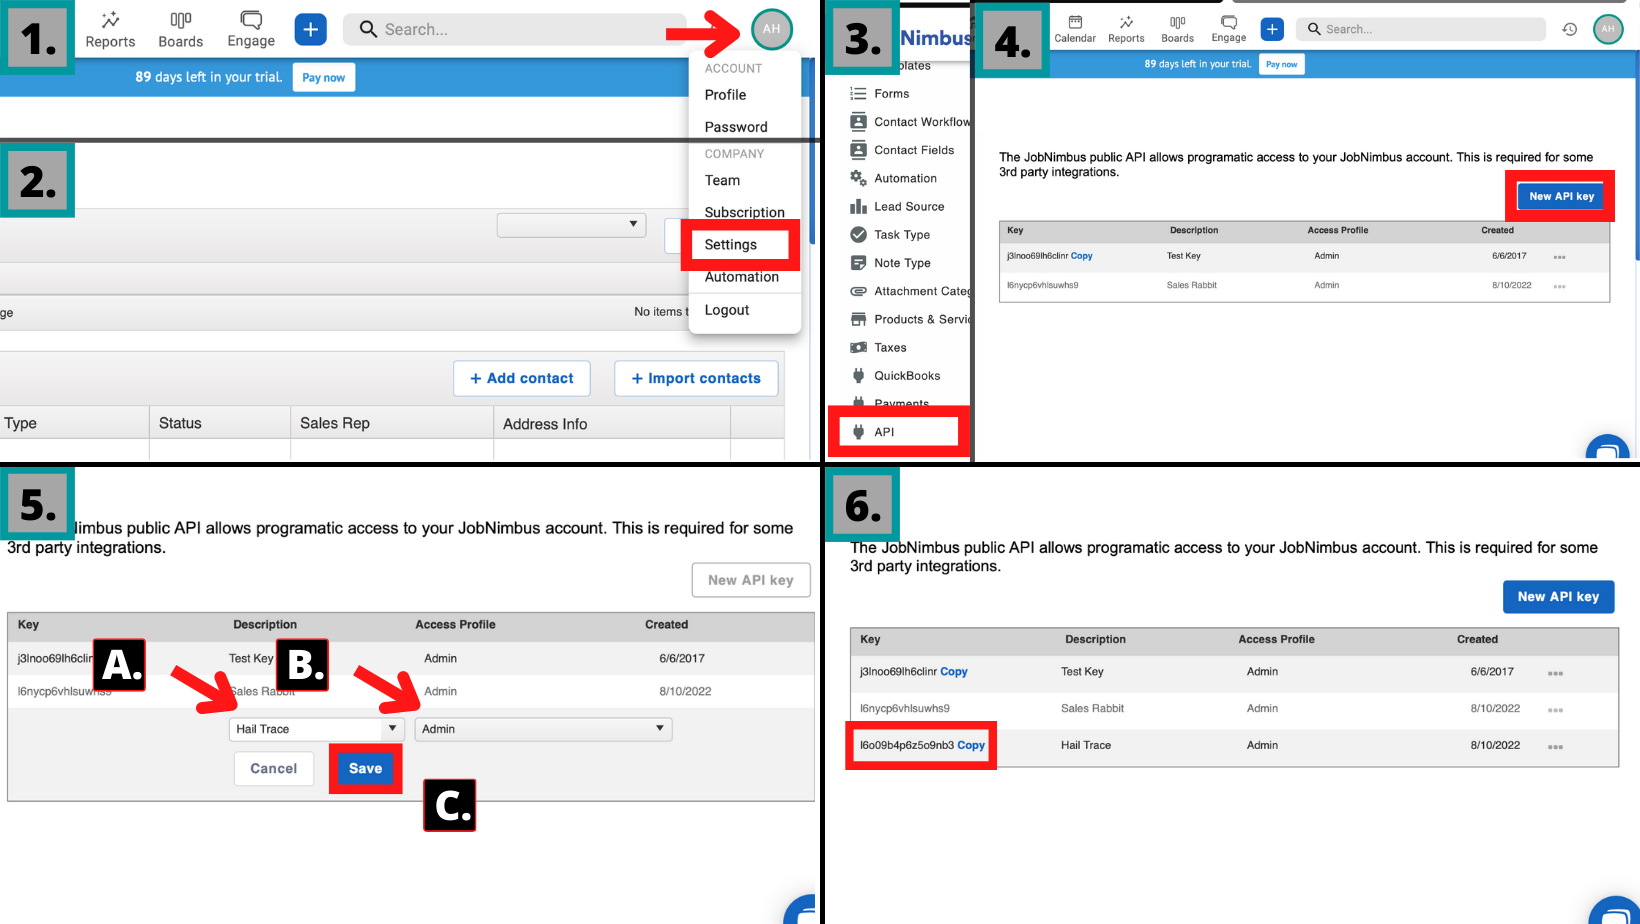Open the Sales Rabbit row options in step 4
This screenshot has height=924, width=1640.
(x=1559, y=286)
